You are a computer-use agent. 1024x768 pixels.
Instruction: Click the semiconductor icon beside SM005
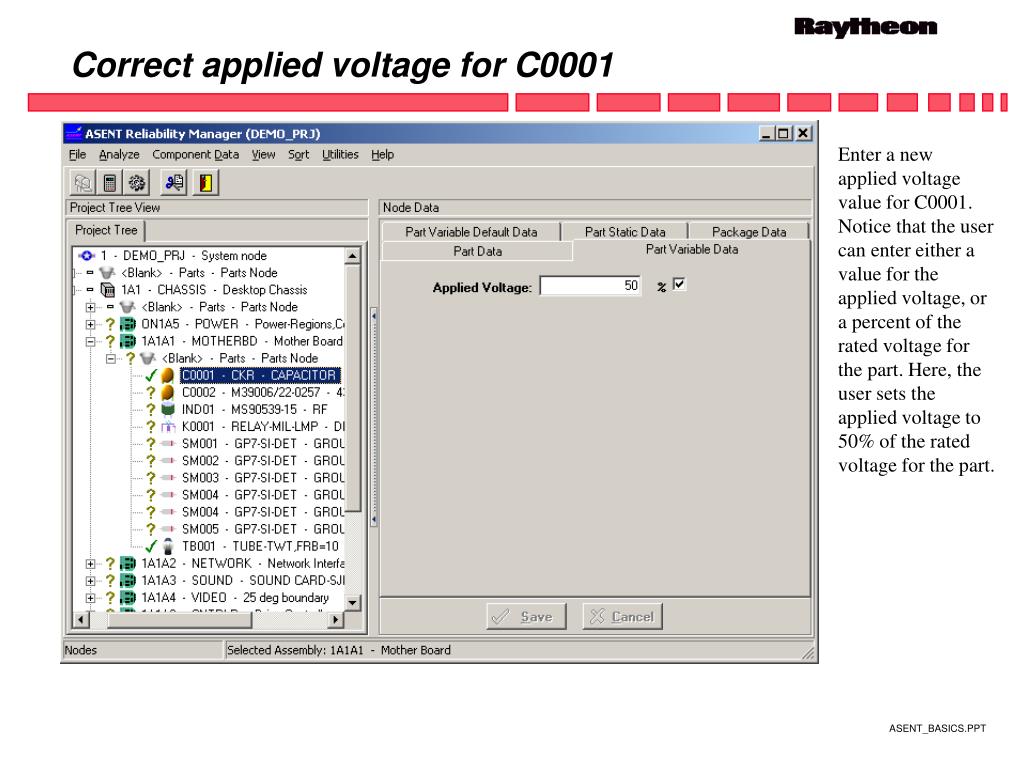pos(168,529)
